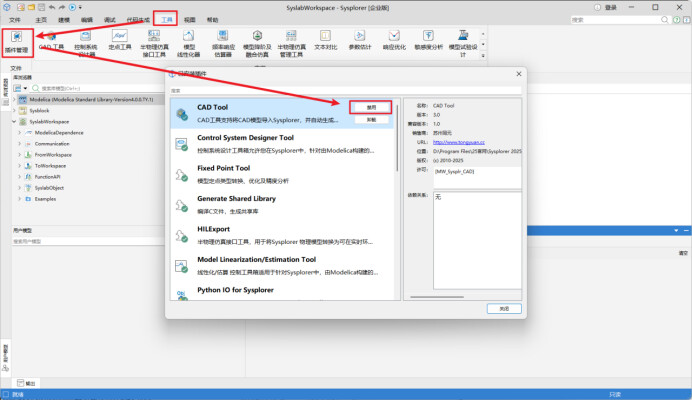Click the save icon in quick access toolbar
This screenshot has width=692, height=401.
[x=41, y=7]
